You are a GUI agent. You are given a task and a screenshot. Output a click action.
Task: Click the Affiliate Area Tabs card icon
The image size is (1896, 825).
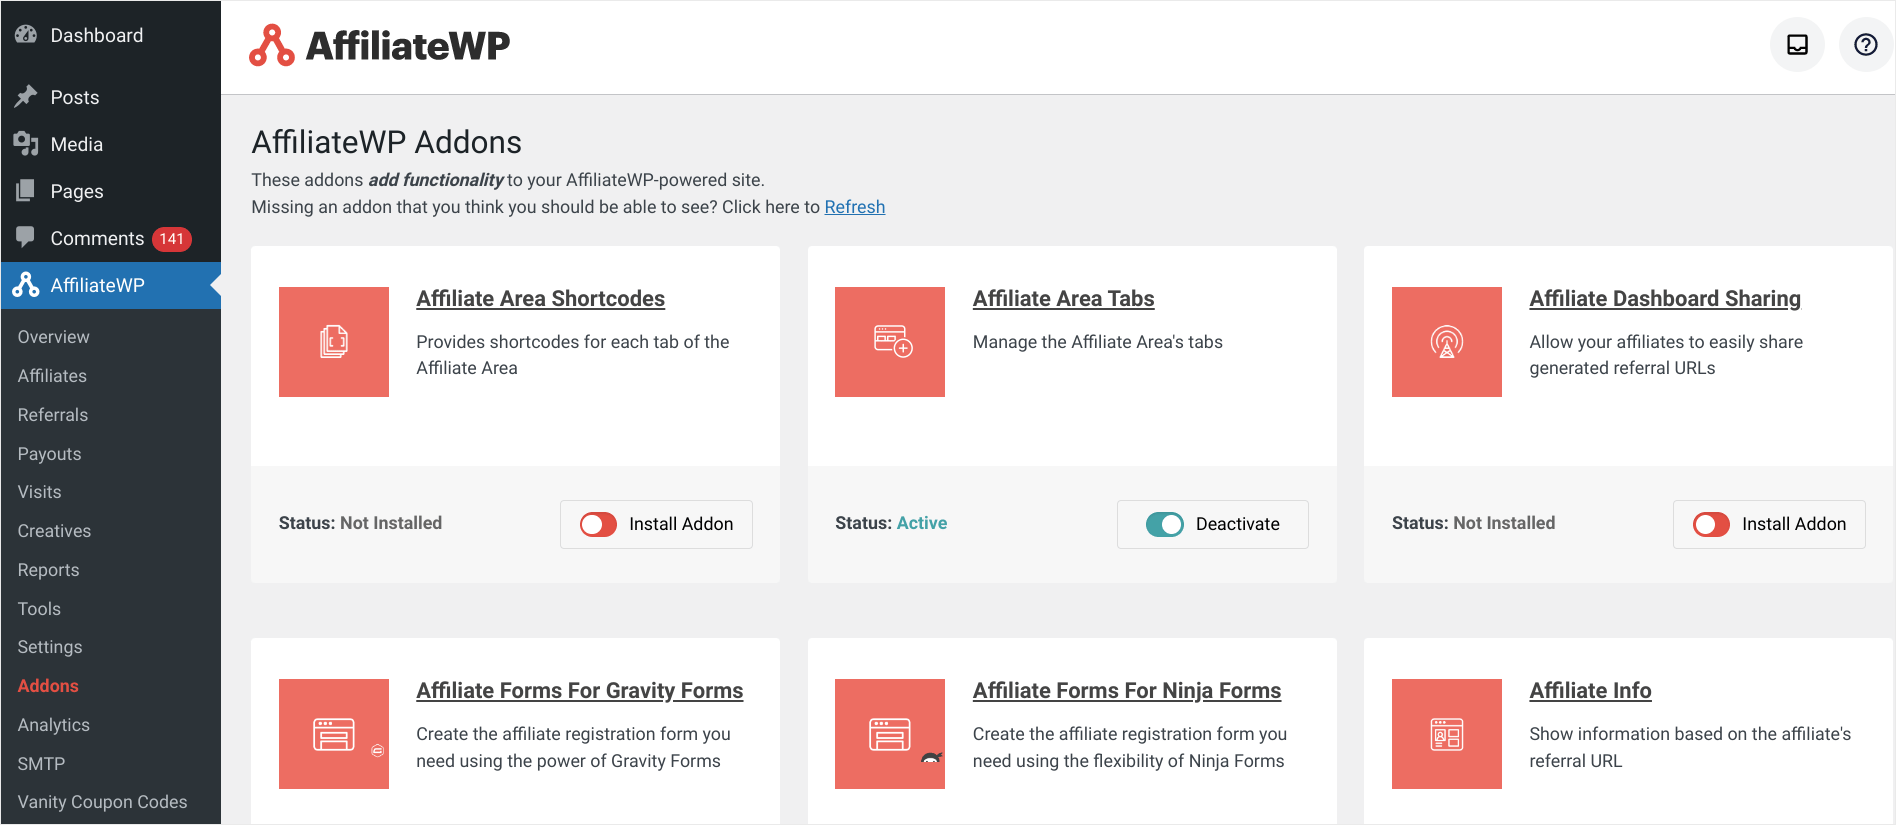tap(890, 342)
